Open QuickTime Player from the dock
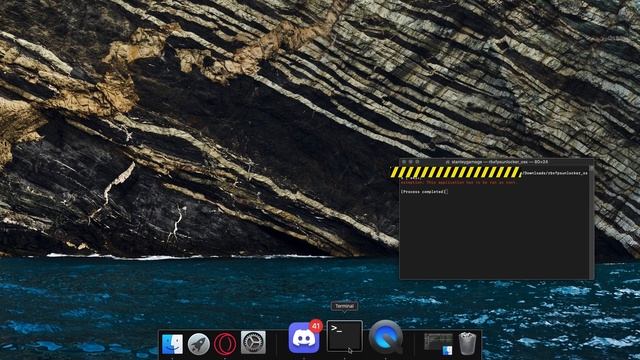Image resolution: width=640 pixels, height=360 pixels. (x=386, y=337)
